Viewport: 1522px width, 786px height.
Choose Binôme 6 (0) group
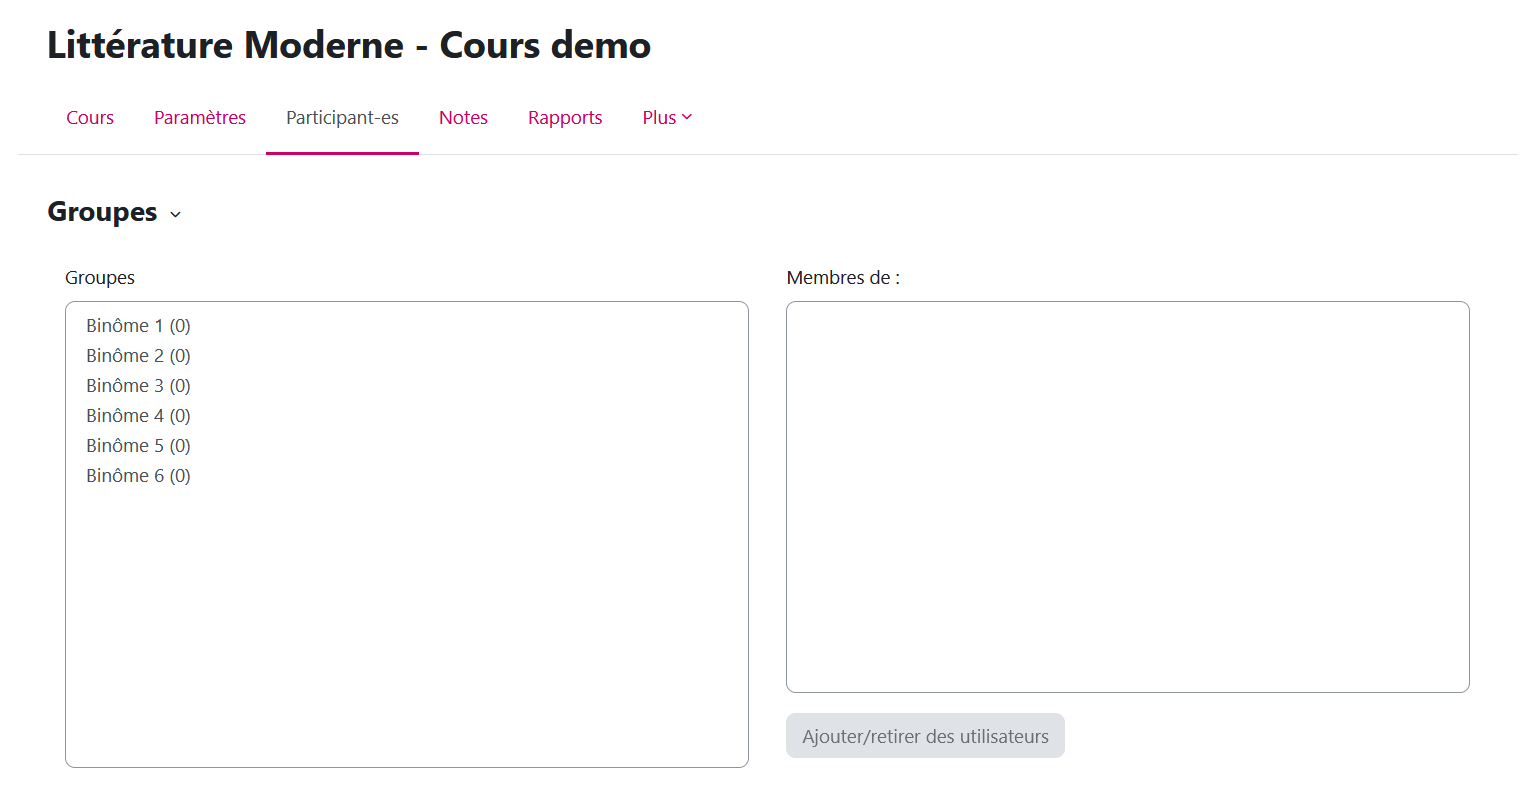tap(138, 476)
